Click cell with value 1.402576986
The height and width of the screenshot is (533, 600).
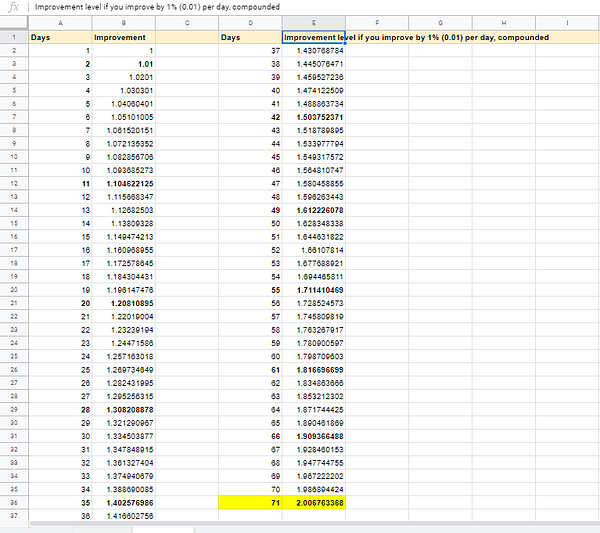(124, 502)
